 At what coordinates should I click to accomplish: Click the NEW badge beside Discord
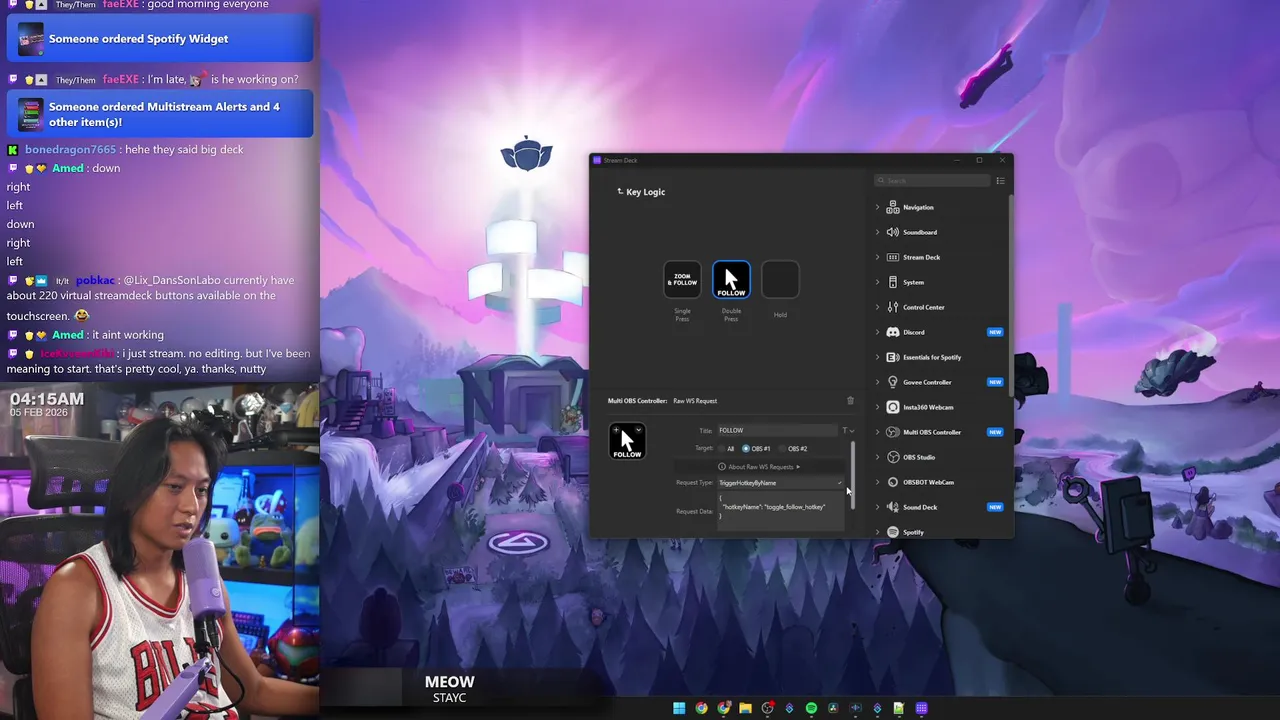click(995, 332)
